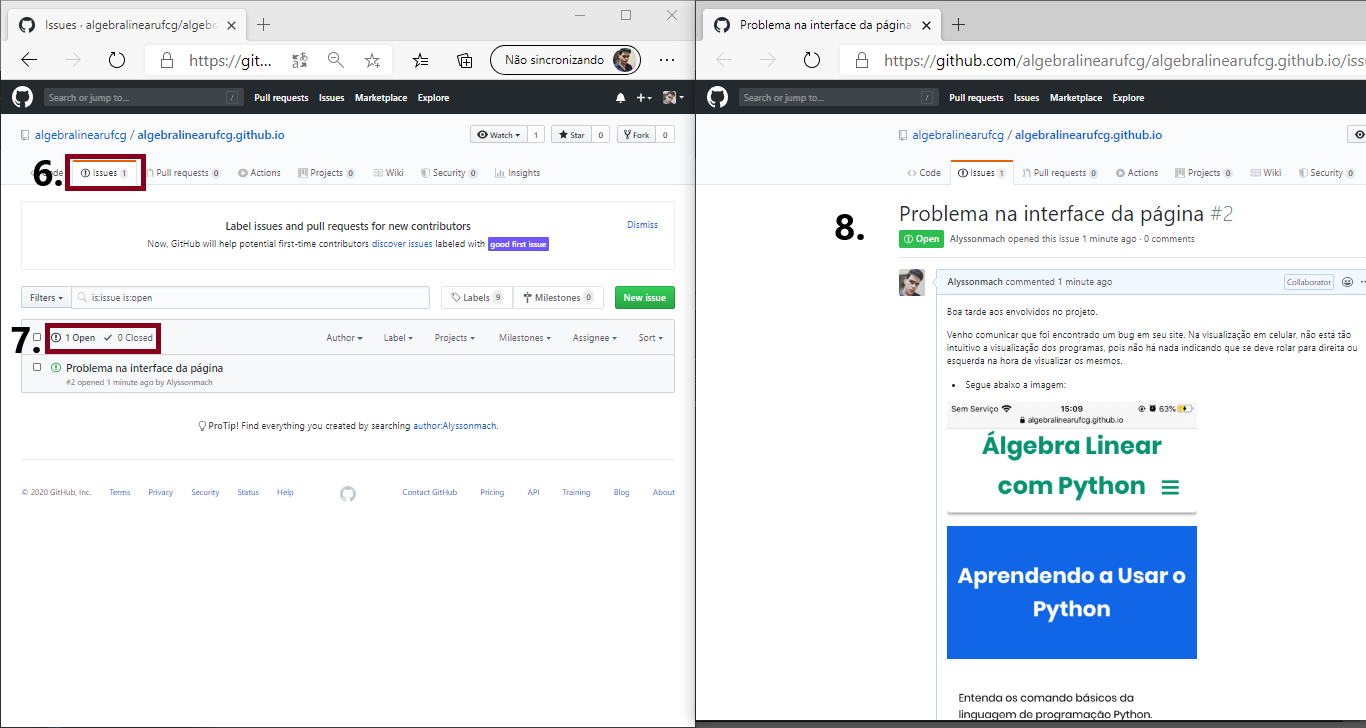The image size is (1366, 728).
Task: Open issue 'Problema na interface da página'
Action: 144,368
